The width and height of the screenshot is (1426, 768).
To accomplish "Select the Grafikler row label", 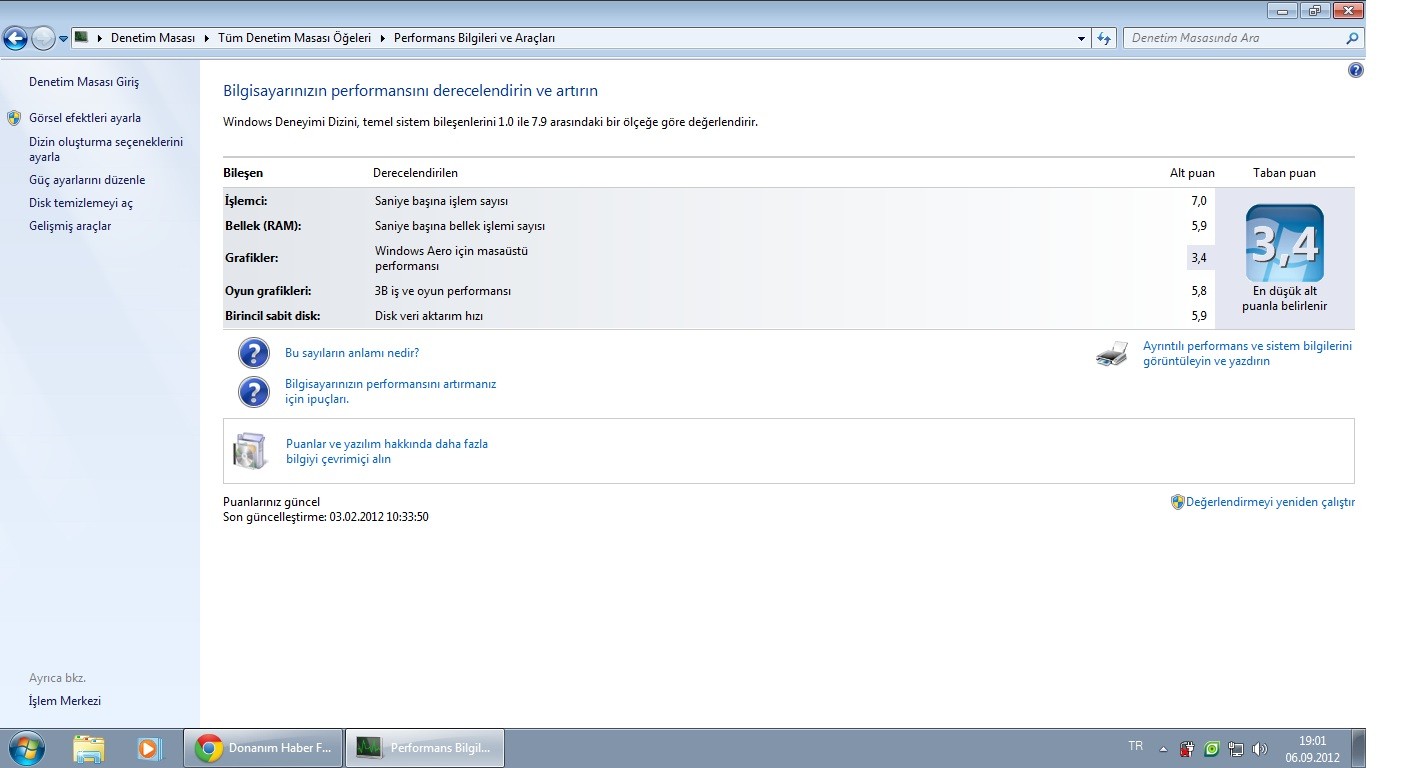I will coord(251,258).
